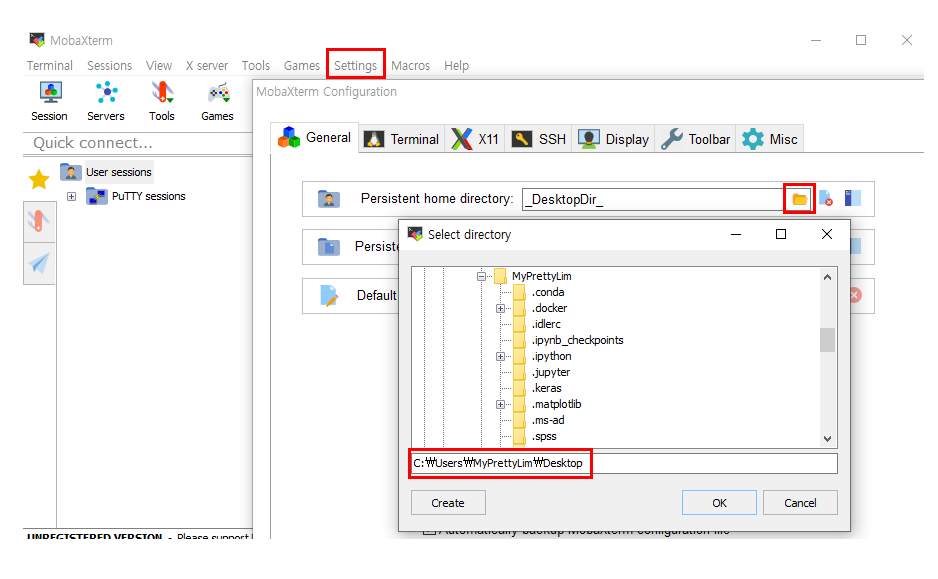Click the directory path field in dialog
938x579 pixels.
click(624, 463)
